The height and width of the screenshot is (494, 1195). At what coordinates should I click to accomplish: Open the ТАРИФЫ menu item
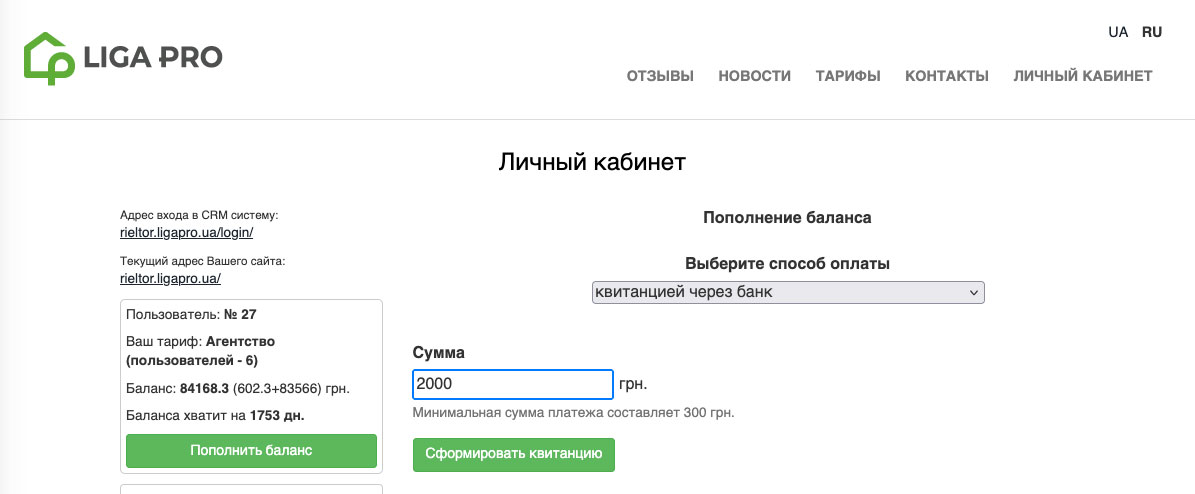[x=848, y=76]
